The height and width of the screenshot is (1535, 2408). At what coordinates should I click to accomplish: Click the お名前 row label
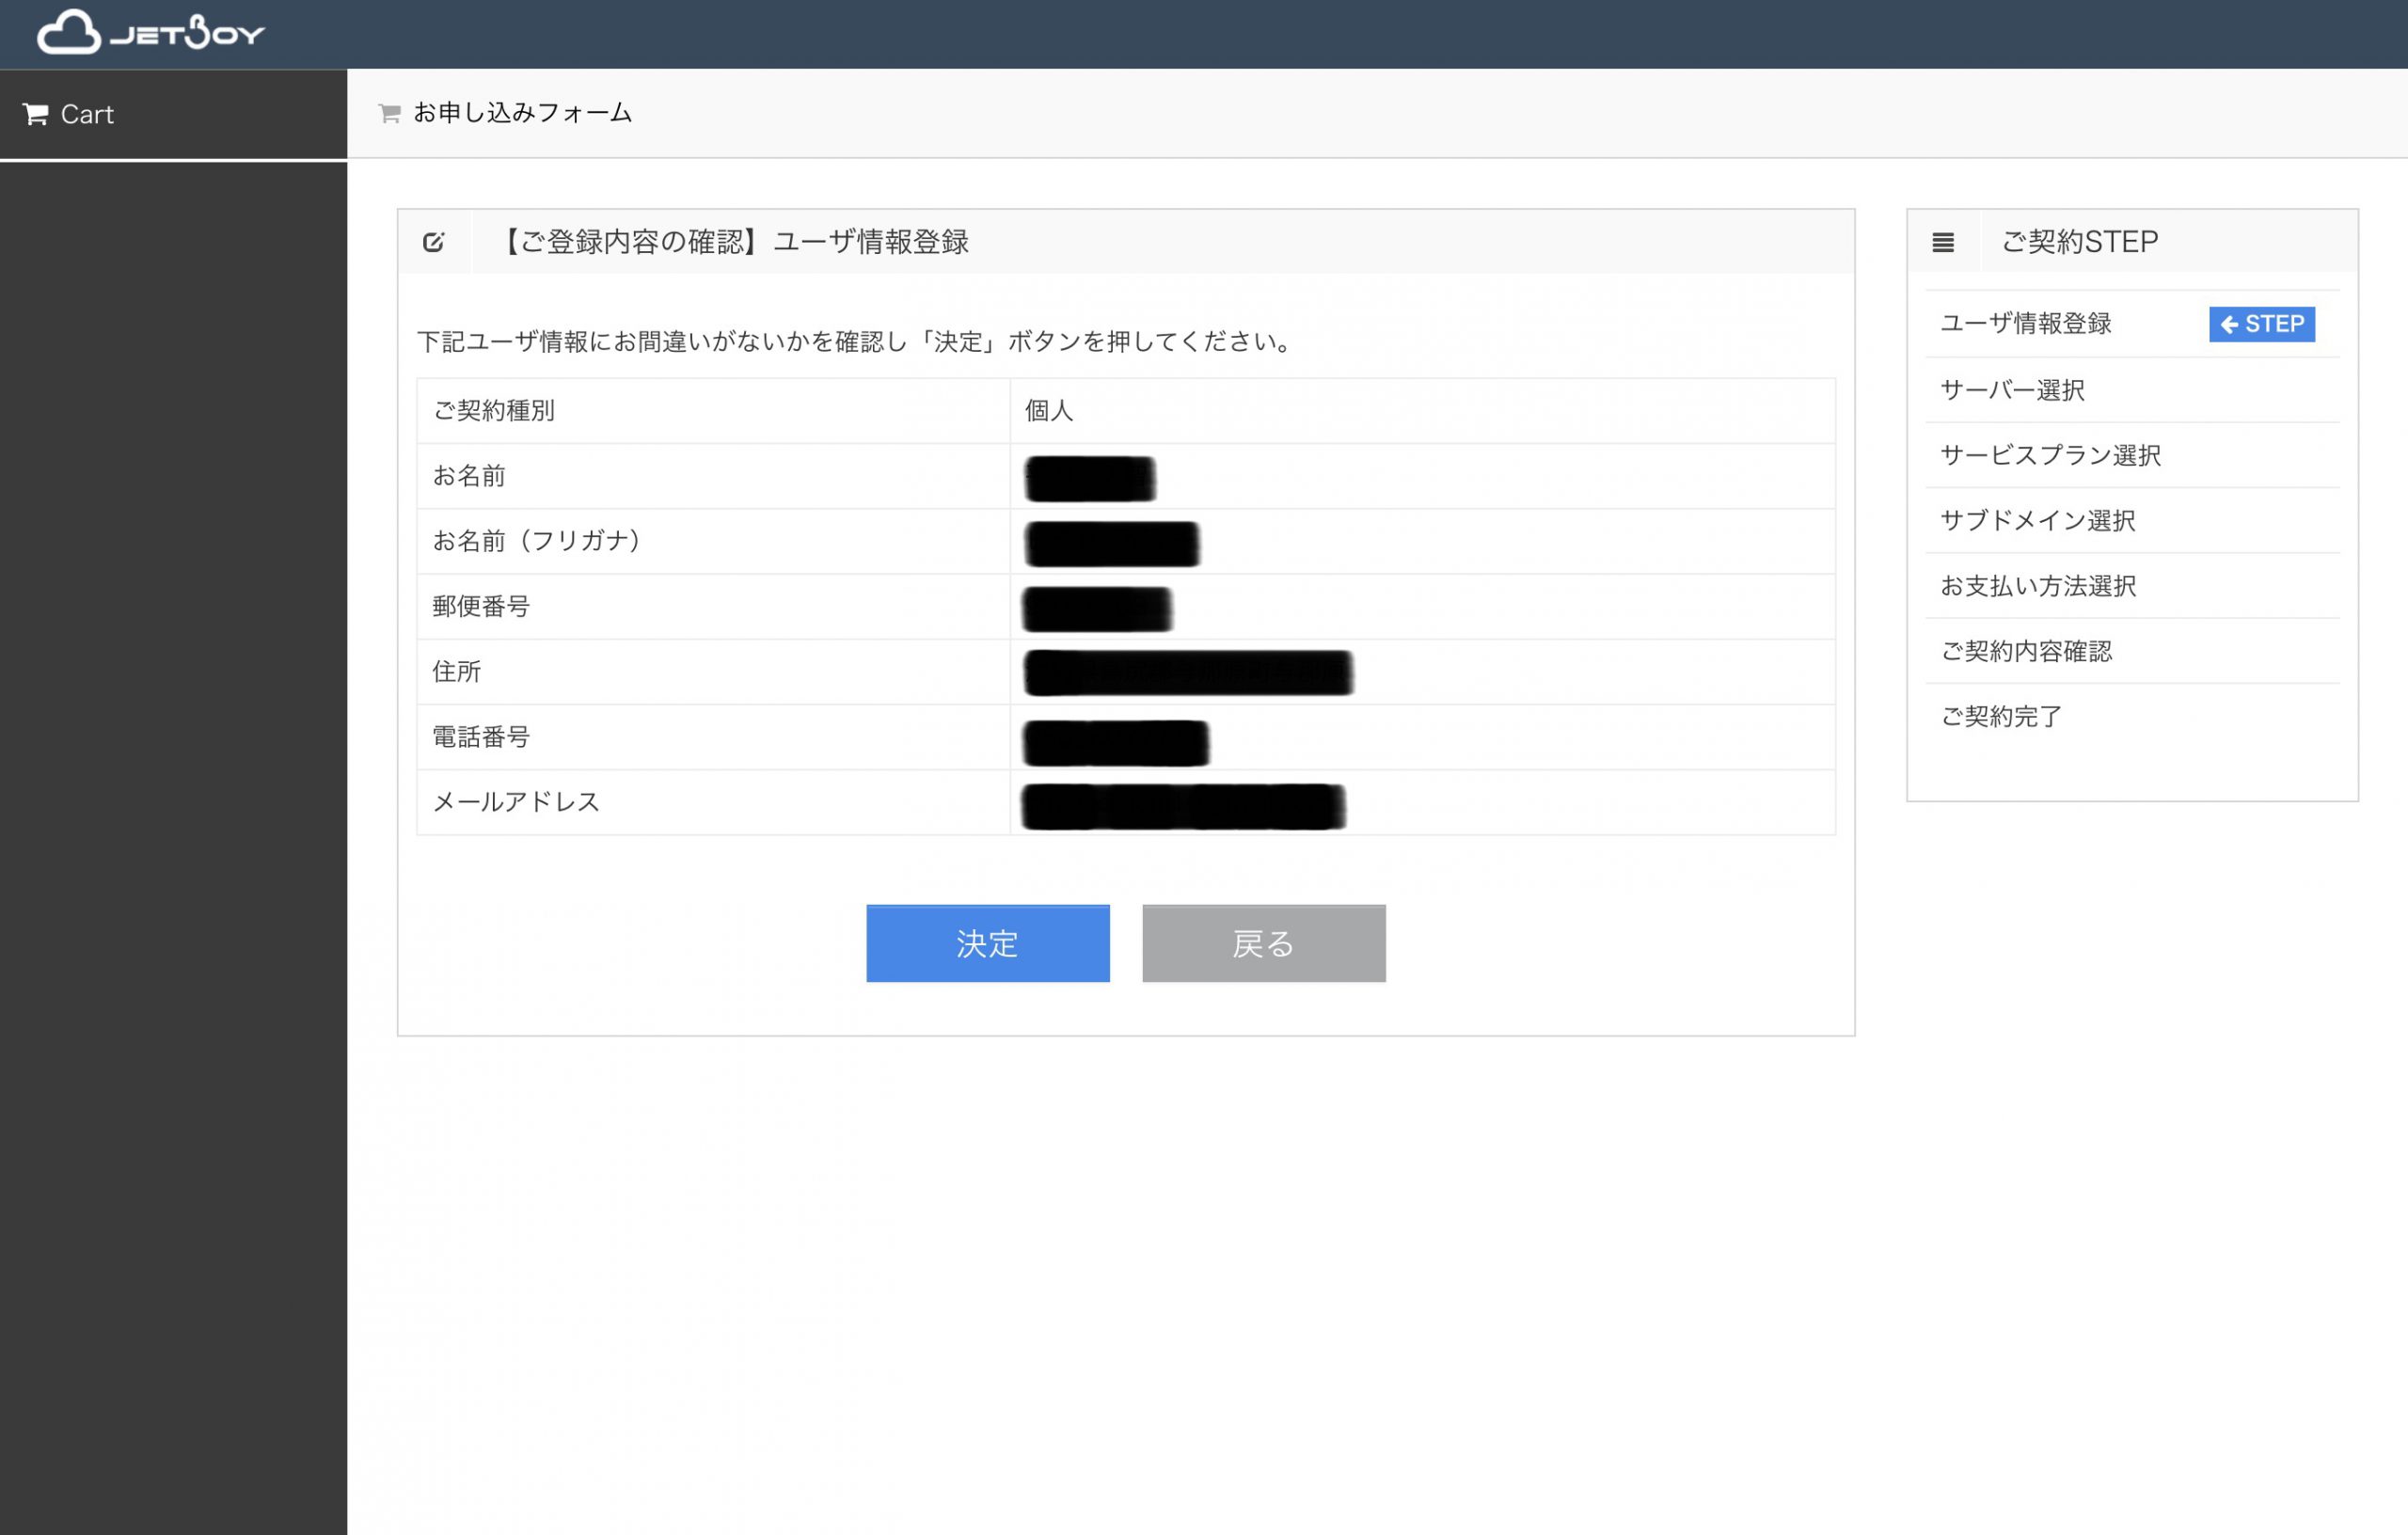tap(469, 476)
